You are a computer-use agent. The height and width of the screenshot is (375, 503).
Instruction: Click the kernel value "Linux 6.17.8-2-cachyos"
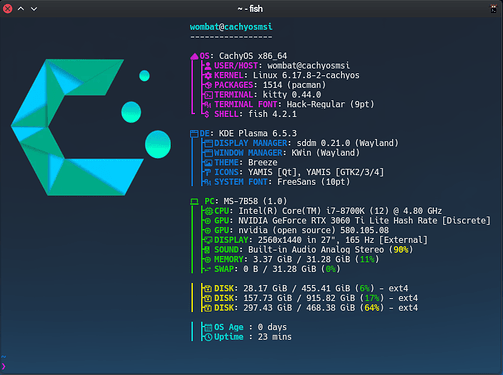click(x=306, y=75)
